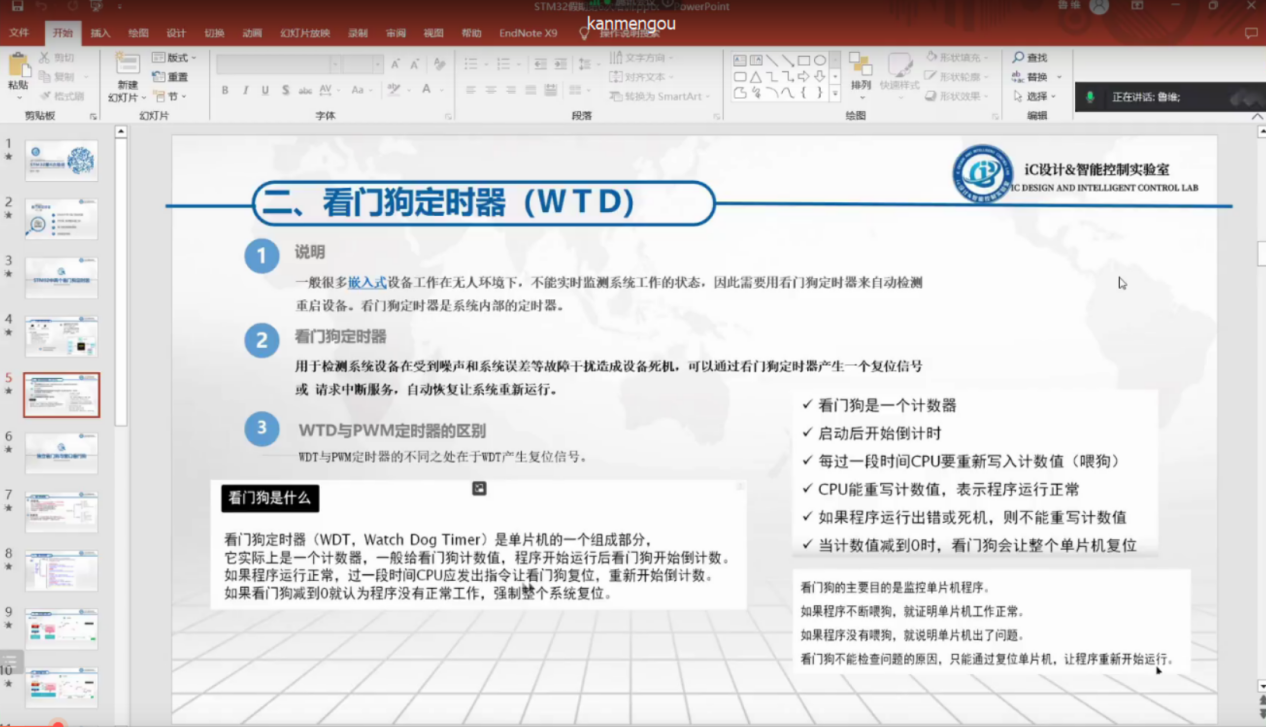The image size is (1266, 727).
Task: Open the Layout (版式) dropdown
Action: 174,58
